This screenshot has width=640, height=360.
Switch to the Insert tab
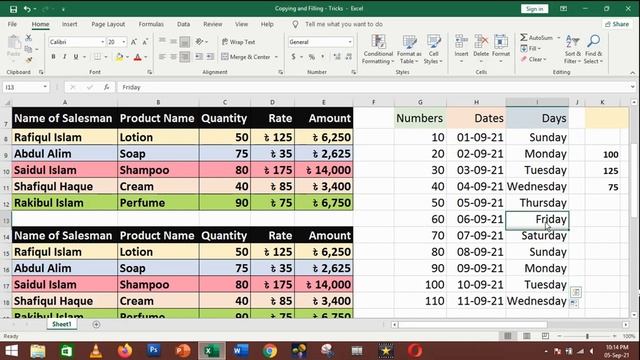69,24
